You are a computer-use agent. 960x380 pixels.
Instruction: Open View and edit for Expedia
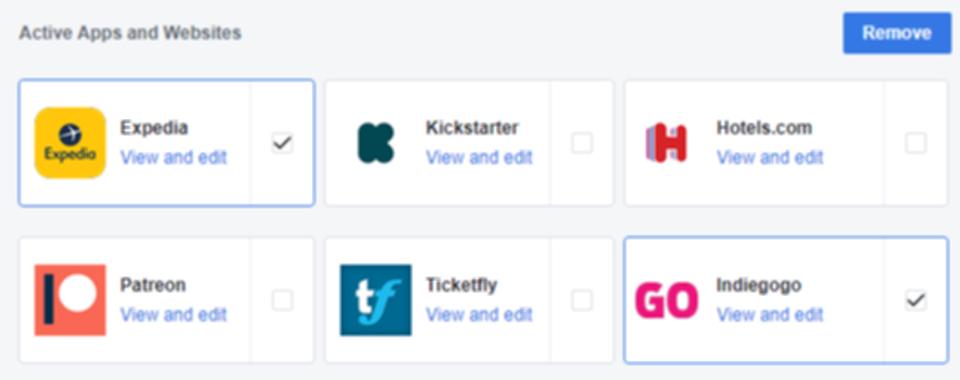(173, 157)
